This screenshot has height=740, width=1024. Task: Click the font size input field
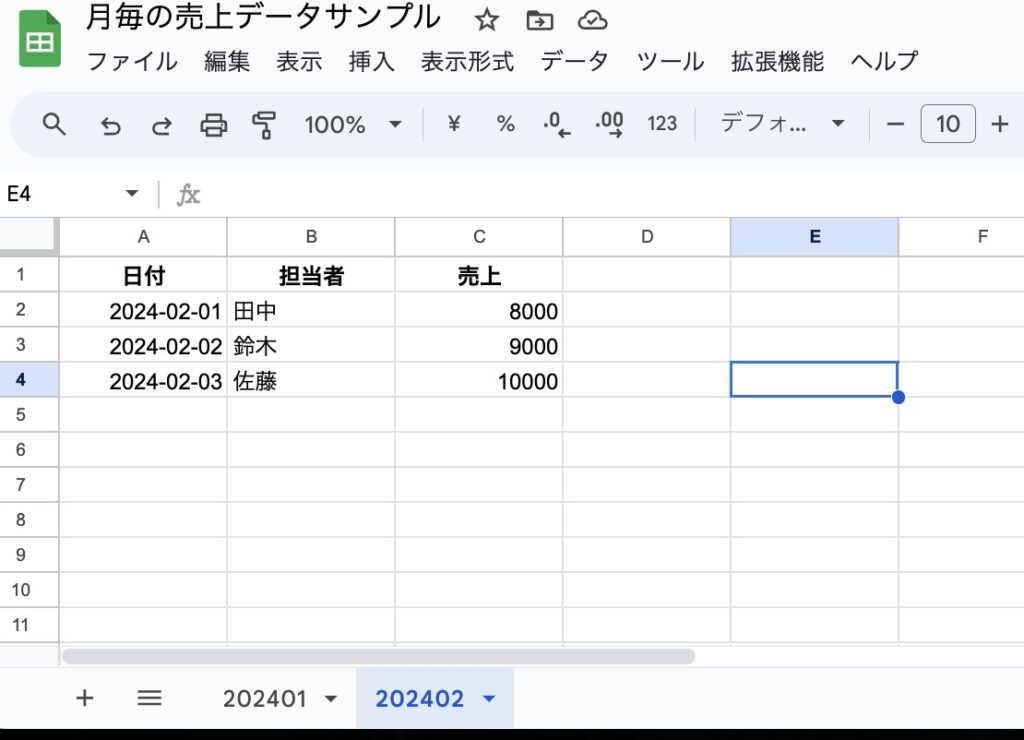(947, 124)
